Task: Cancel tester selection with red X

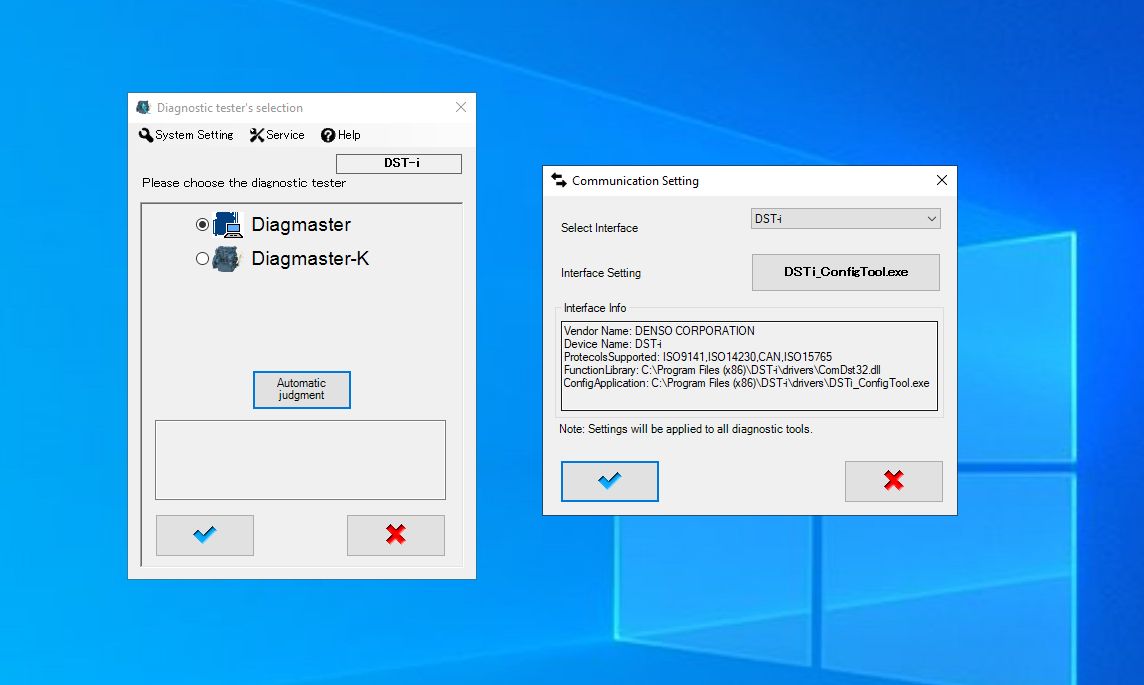Action: pyautogui.click(x=395, y=535)
